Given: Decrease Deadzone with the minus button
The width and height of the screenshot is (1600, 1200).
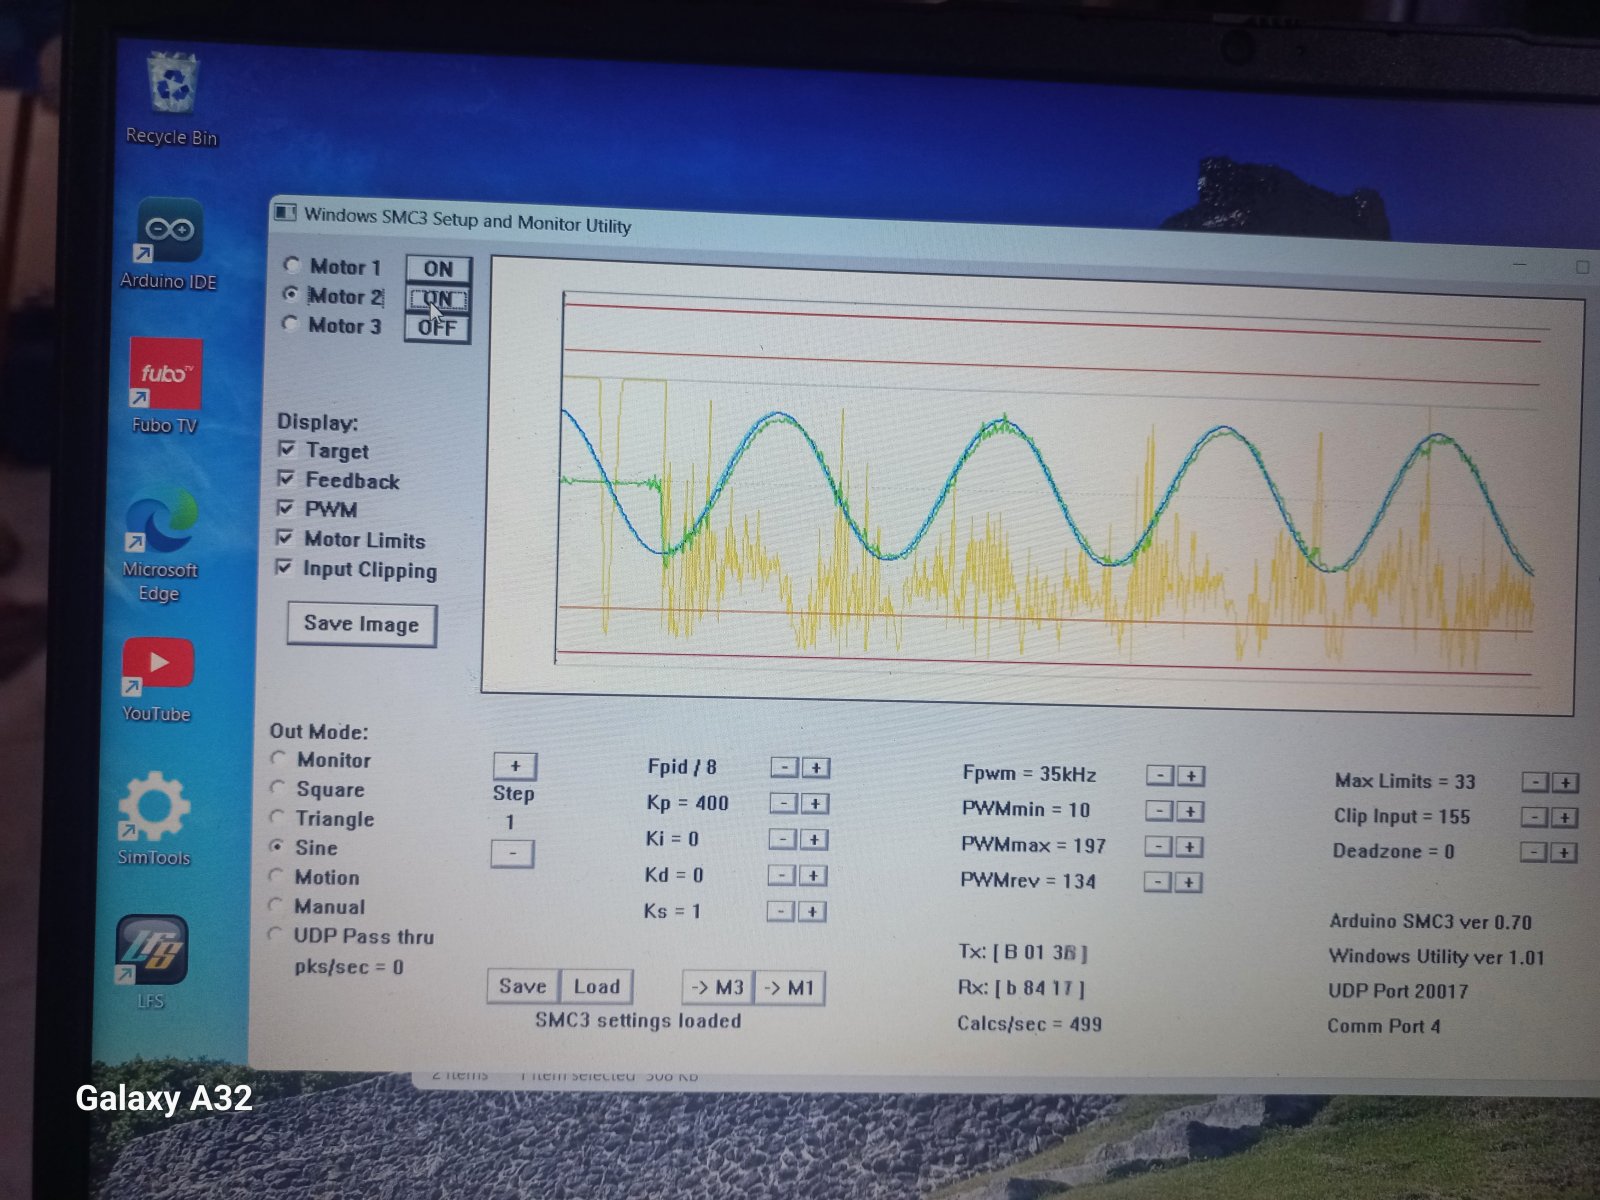Looking at the screenshot, I should click(1533, 852).
